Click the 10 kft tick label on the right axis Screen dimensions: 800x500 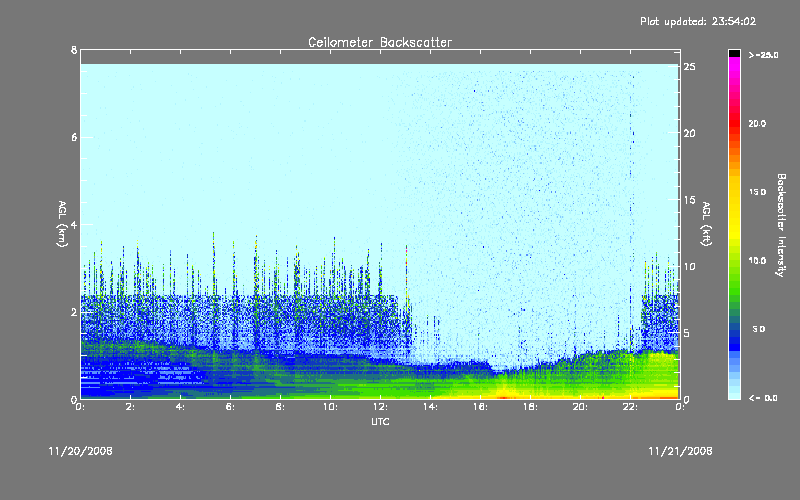click(689, 266)
